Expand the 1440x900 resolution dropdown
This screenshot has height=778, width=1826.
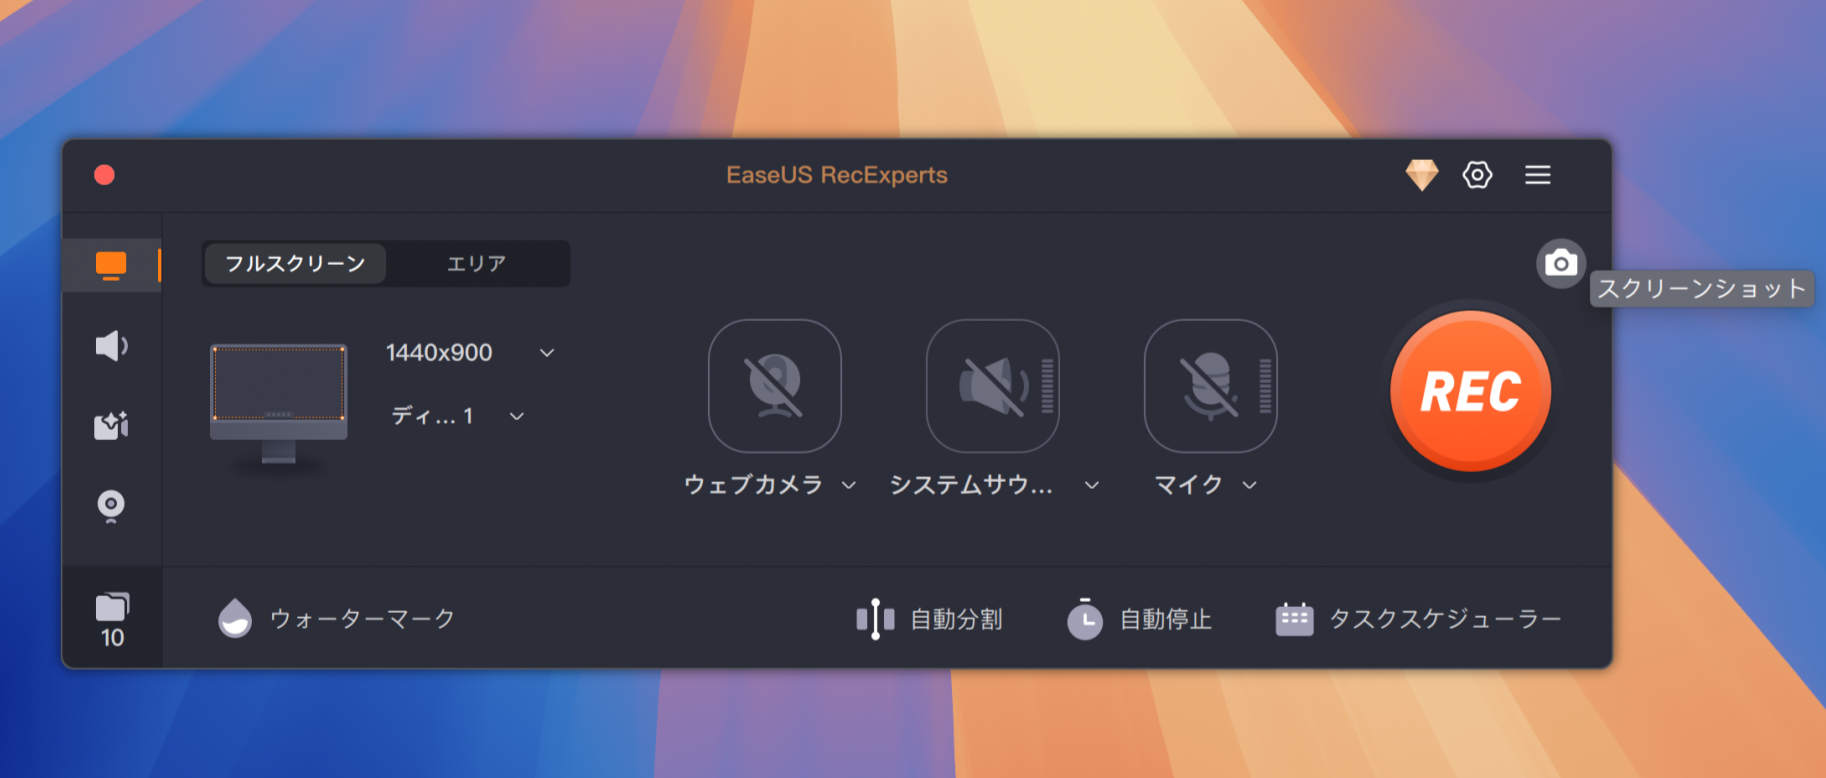[x=547, y=353]
